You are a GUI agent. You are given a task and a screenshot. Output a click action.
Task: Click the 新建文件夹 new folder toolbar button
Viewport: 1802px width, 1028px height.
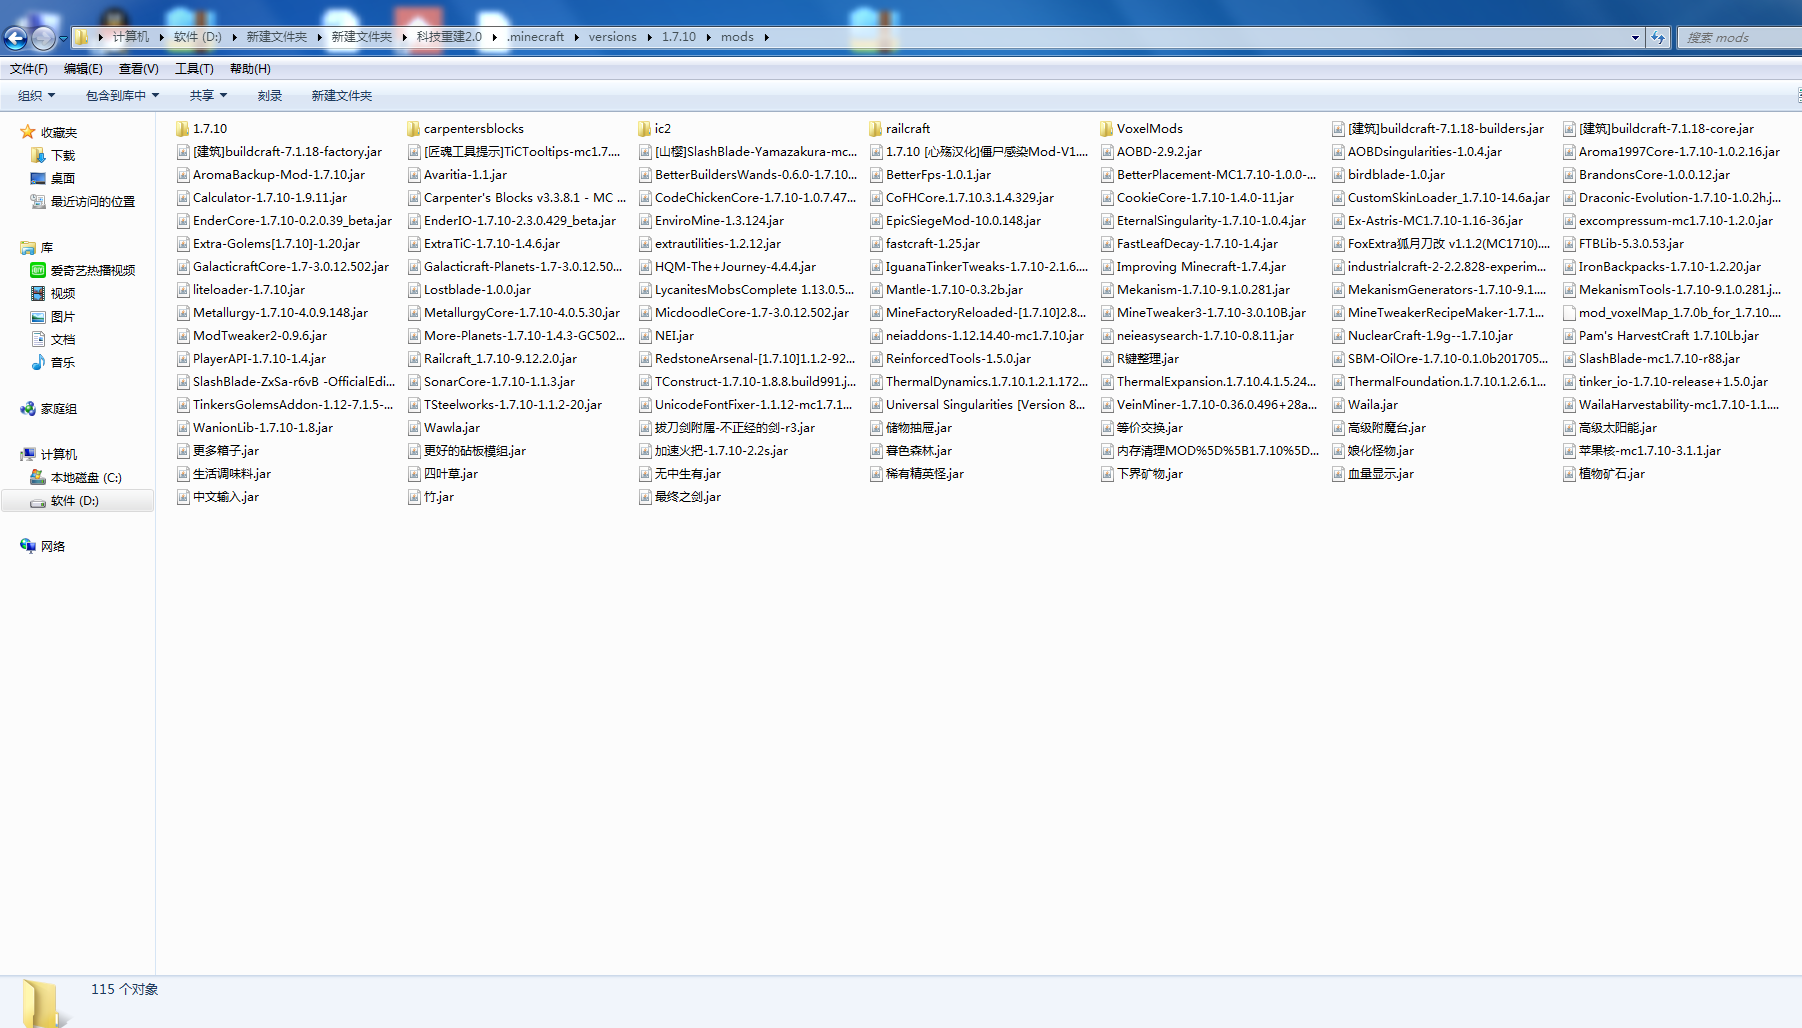click(341, 96)
